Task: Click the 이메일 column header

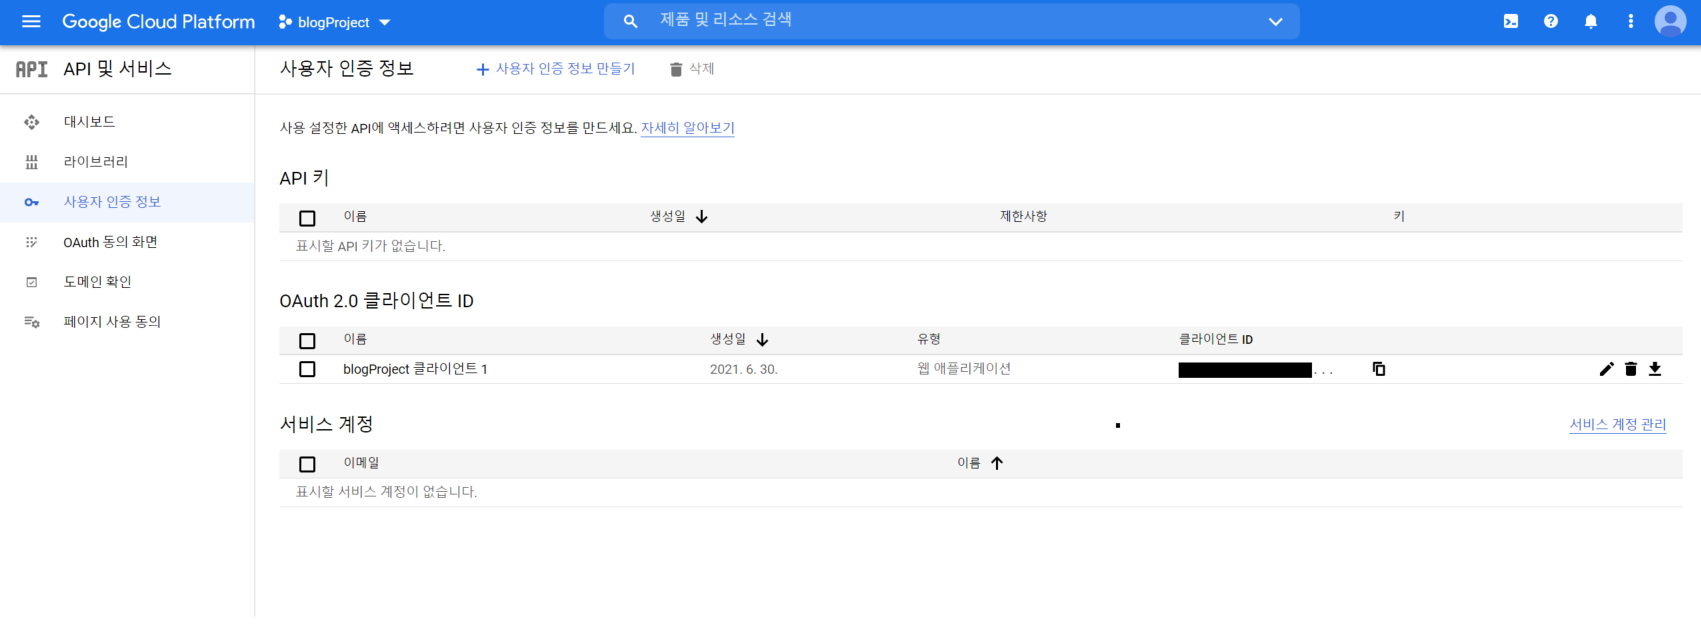Action: pos(361,463)
